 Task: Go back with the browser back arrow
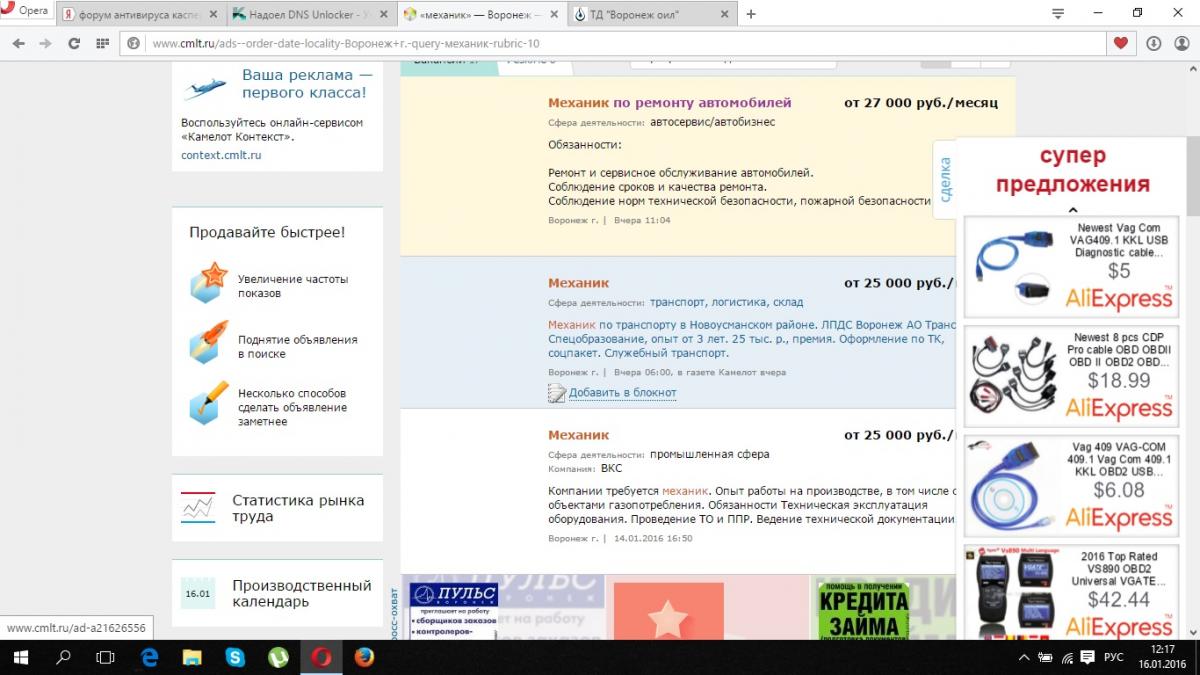pos(17,43)
